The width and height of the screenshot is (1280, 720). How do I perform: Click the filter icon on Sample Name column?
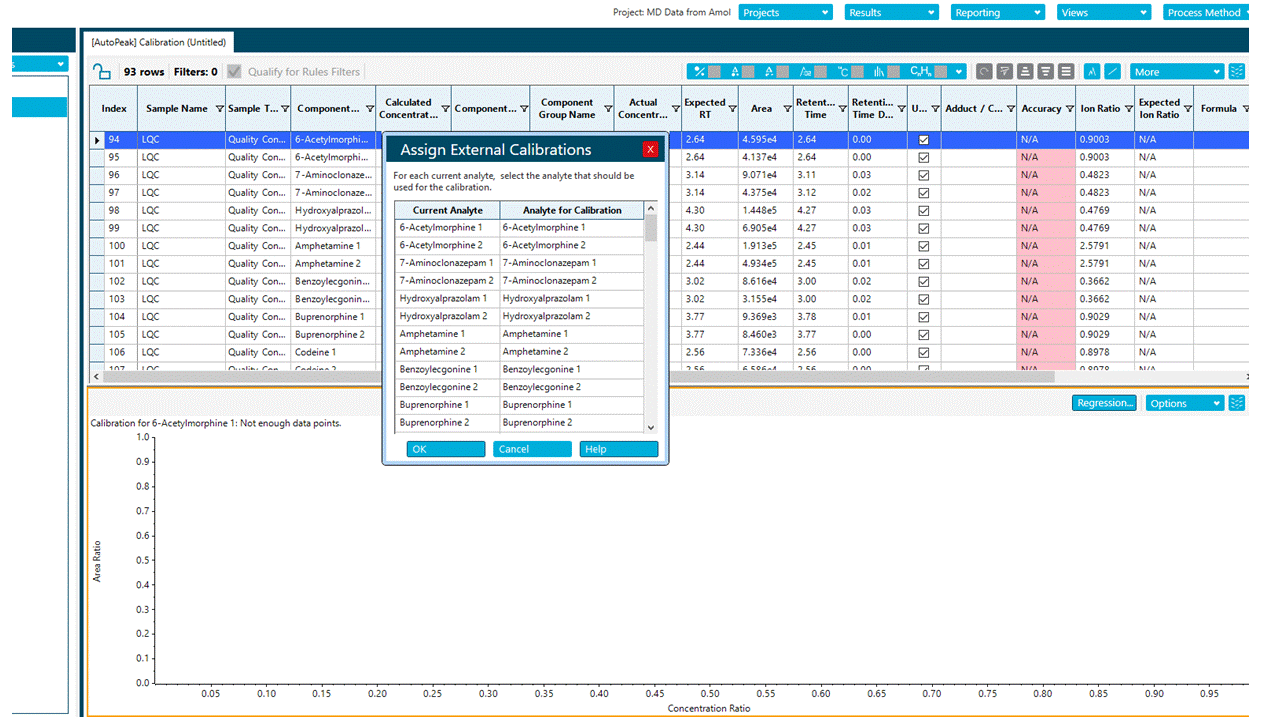(219, 109)
